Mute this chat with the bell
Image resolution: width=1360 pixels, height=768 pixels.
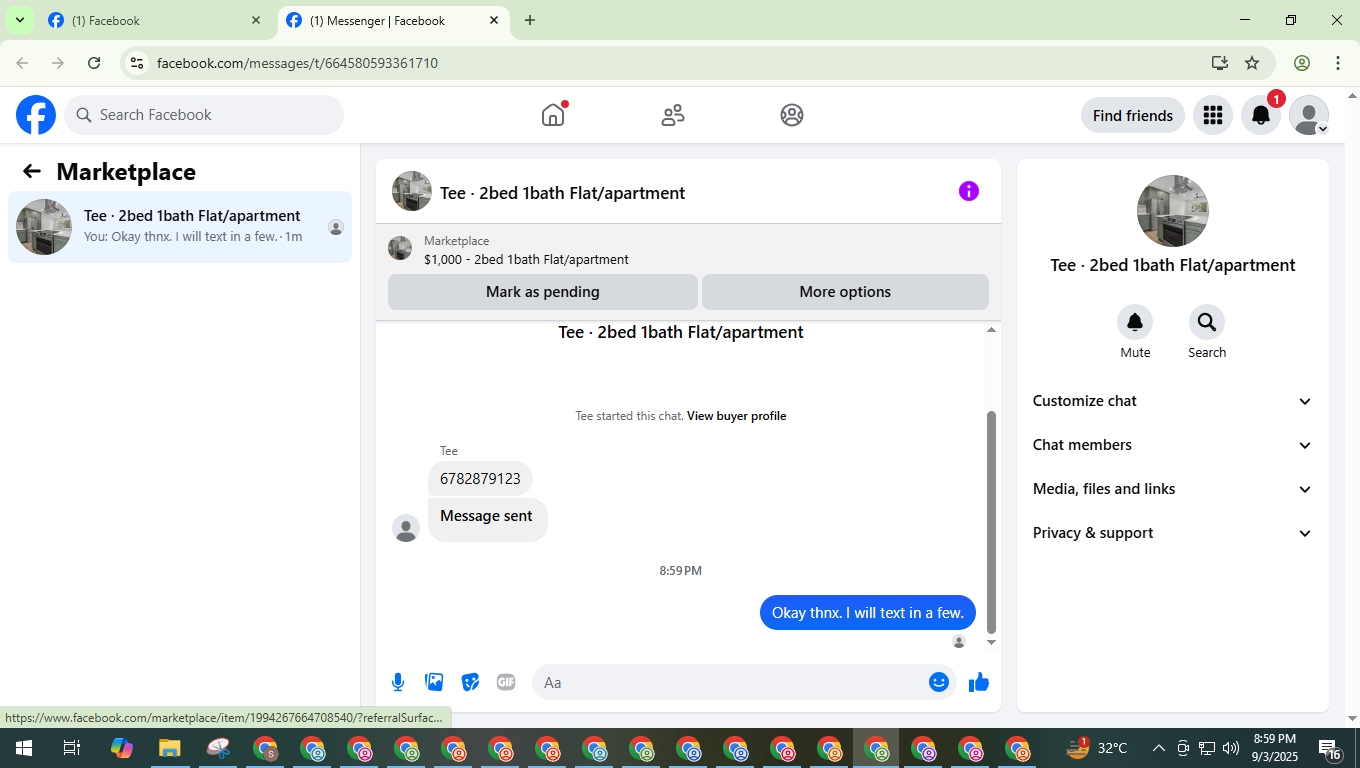pyautogui.click(x=1135, y=322)
